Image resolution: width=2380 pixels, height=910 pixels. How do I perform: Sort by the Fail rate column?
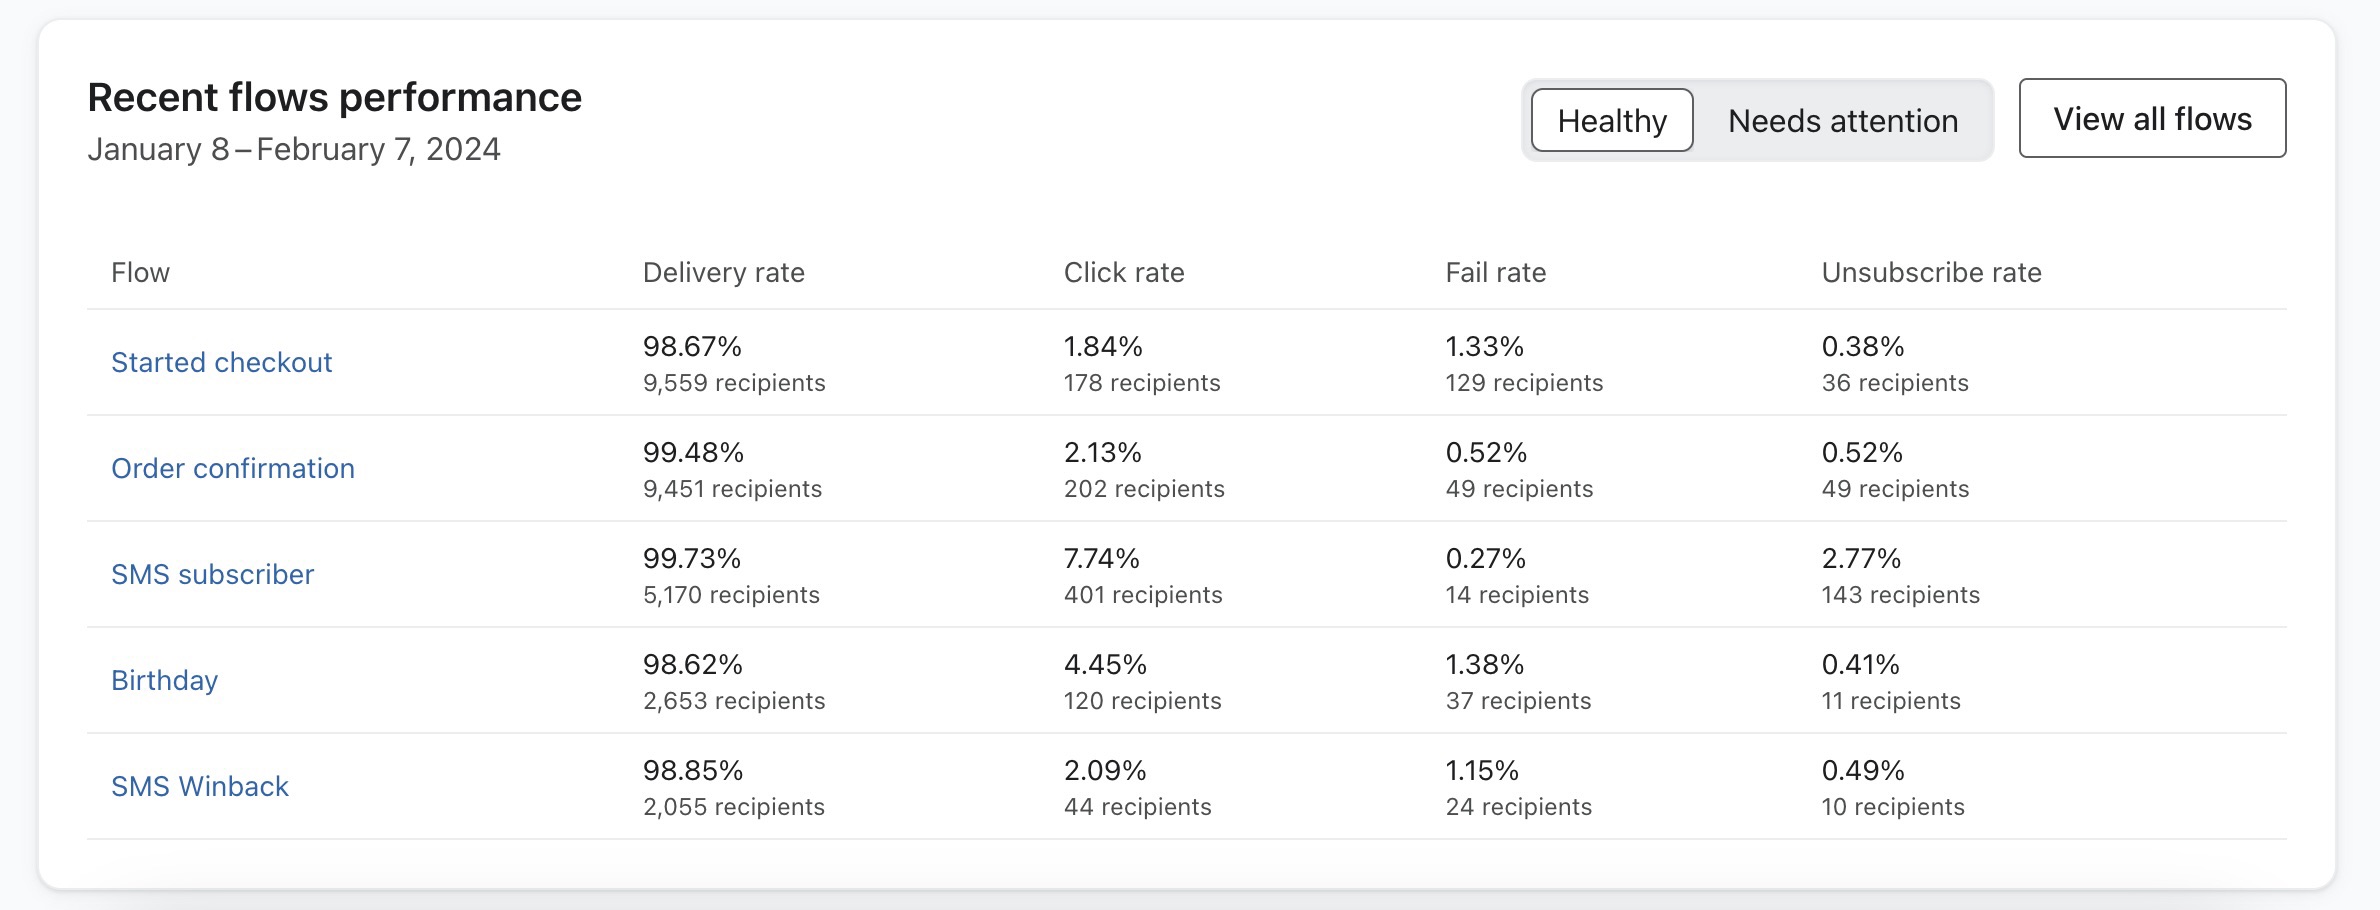[x=1495, y=271]
